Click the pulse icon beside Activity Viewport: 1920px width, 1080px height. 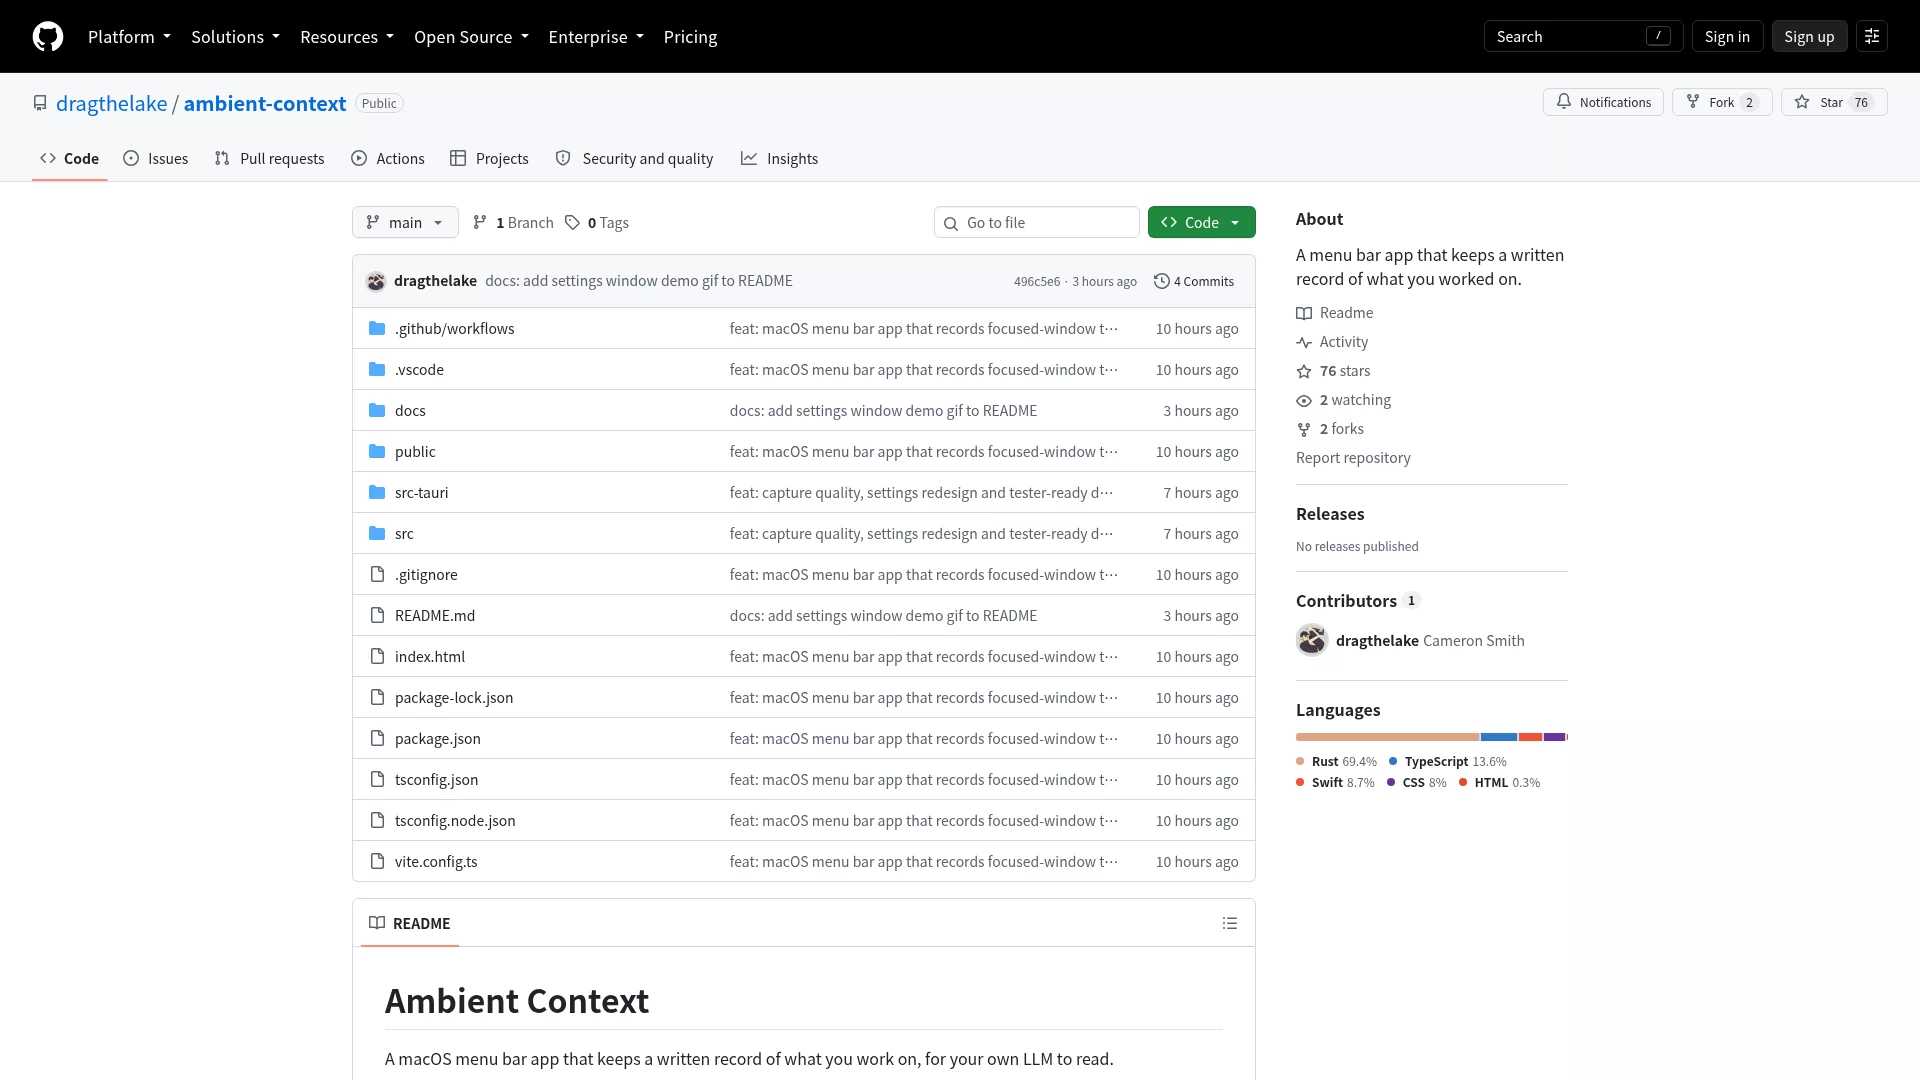coord(1304,342)
